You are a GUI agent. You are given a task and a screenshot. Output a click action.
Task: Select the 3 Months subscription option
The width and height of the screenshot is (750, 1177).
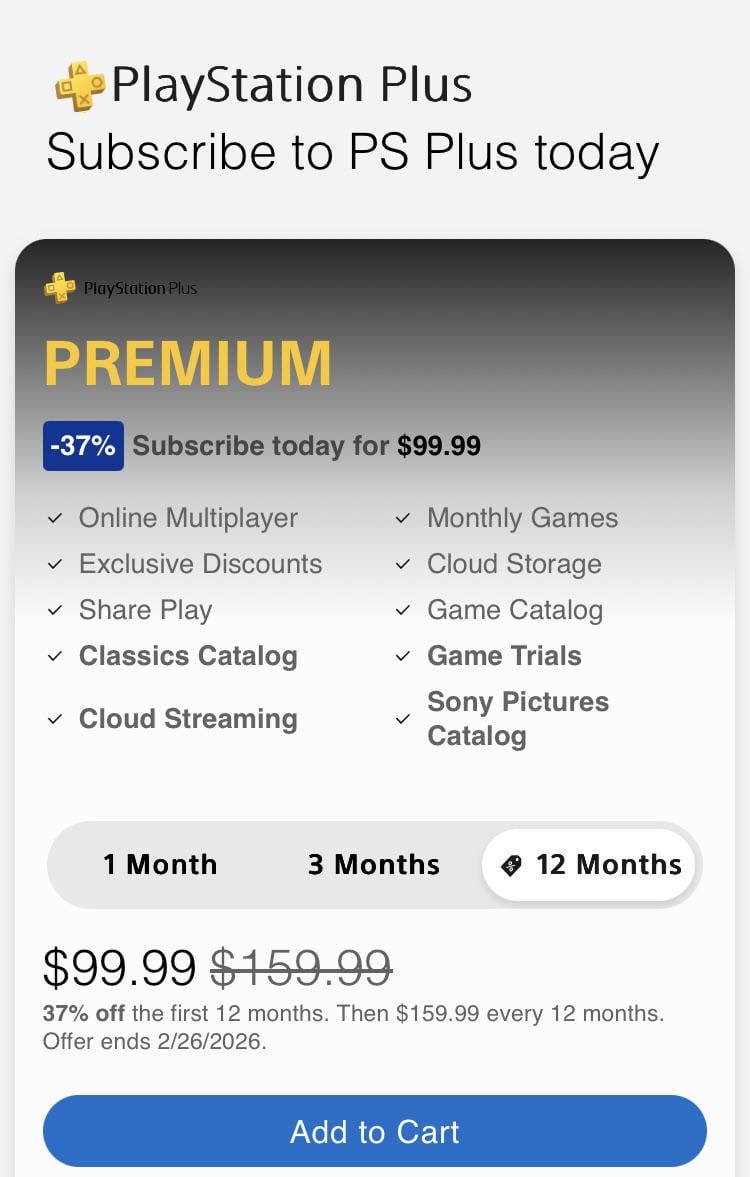tap(374, 865)
